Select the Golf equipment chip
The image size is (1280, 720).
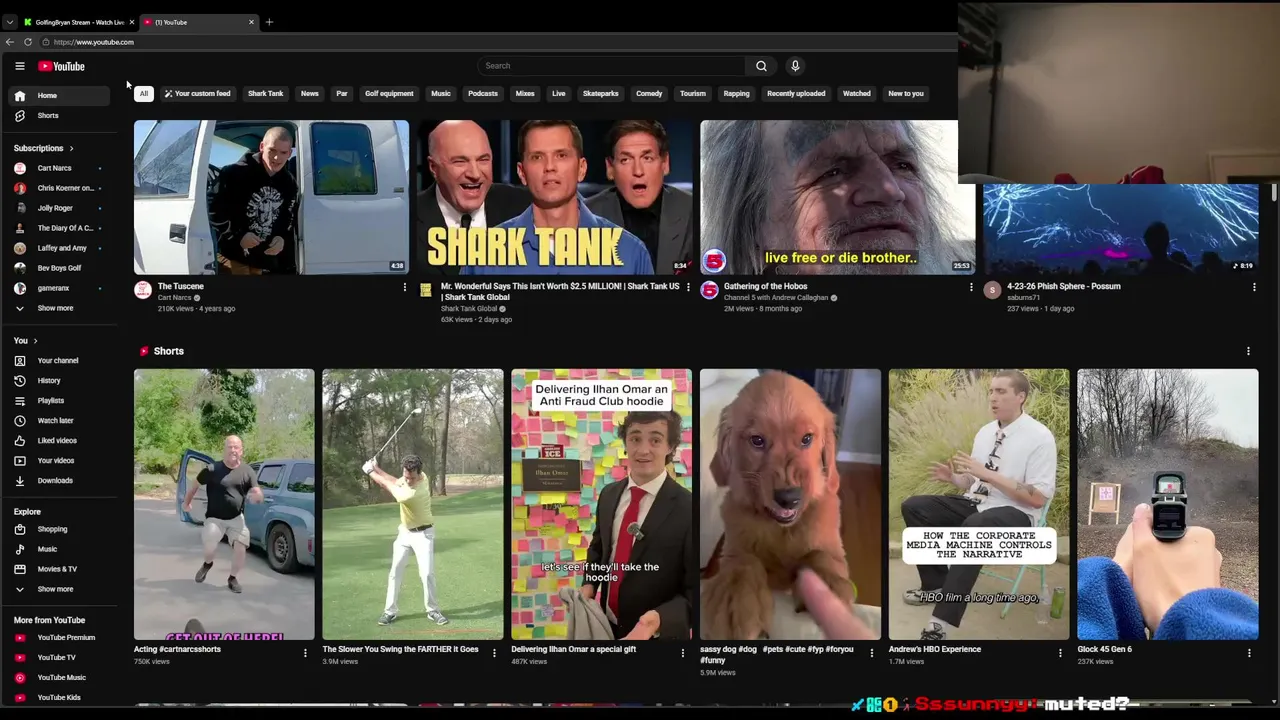pos(389,94)
